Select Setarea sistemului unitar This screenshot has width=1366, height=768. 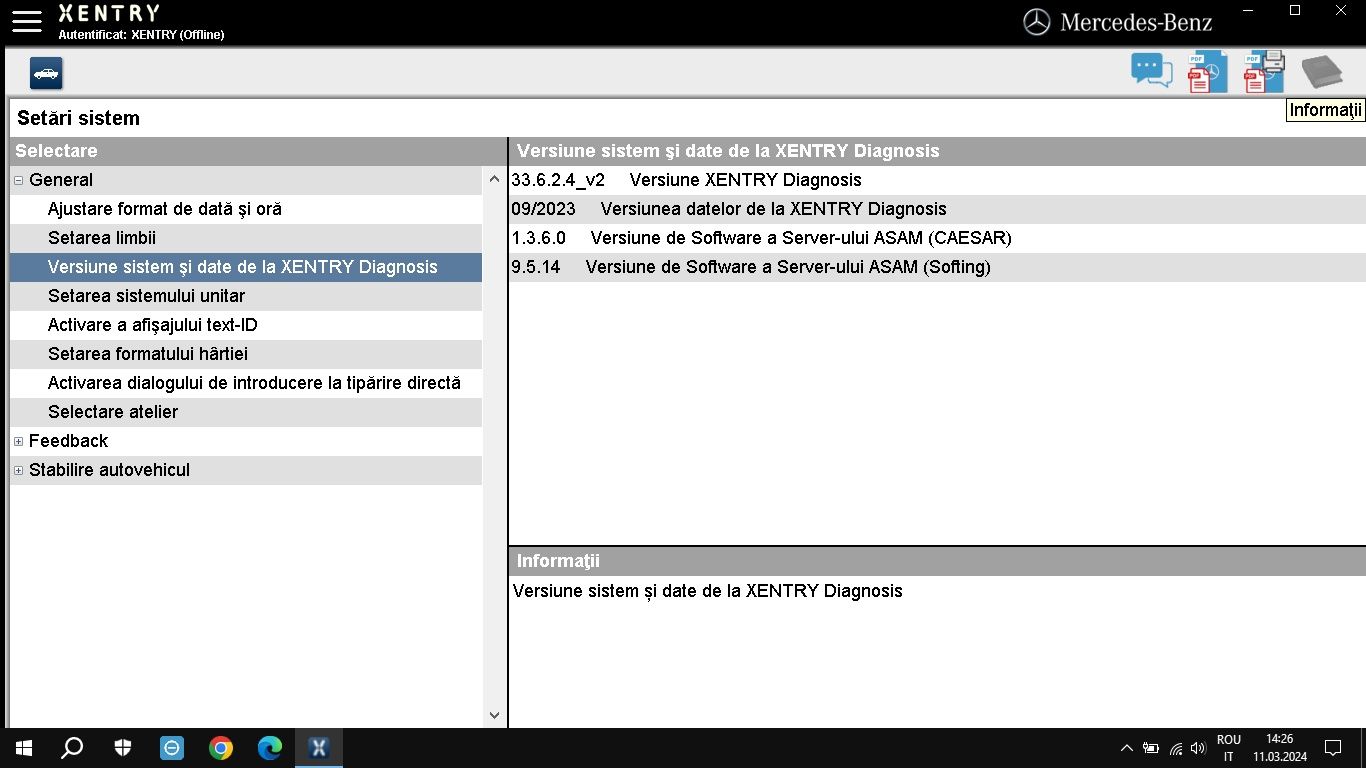246,296
